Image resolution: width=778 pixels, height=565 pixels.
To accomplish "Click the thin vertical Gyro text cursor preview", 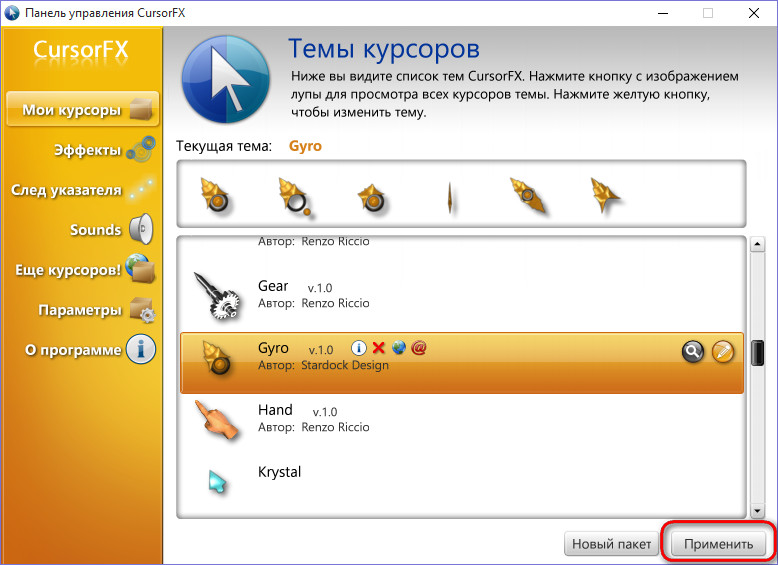I will tap(450, 197).
